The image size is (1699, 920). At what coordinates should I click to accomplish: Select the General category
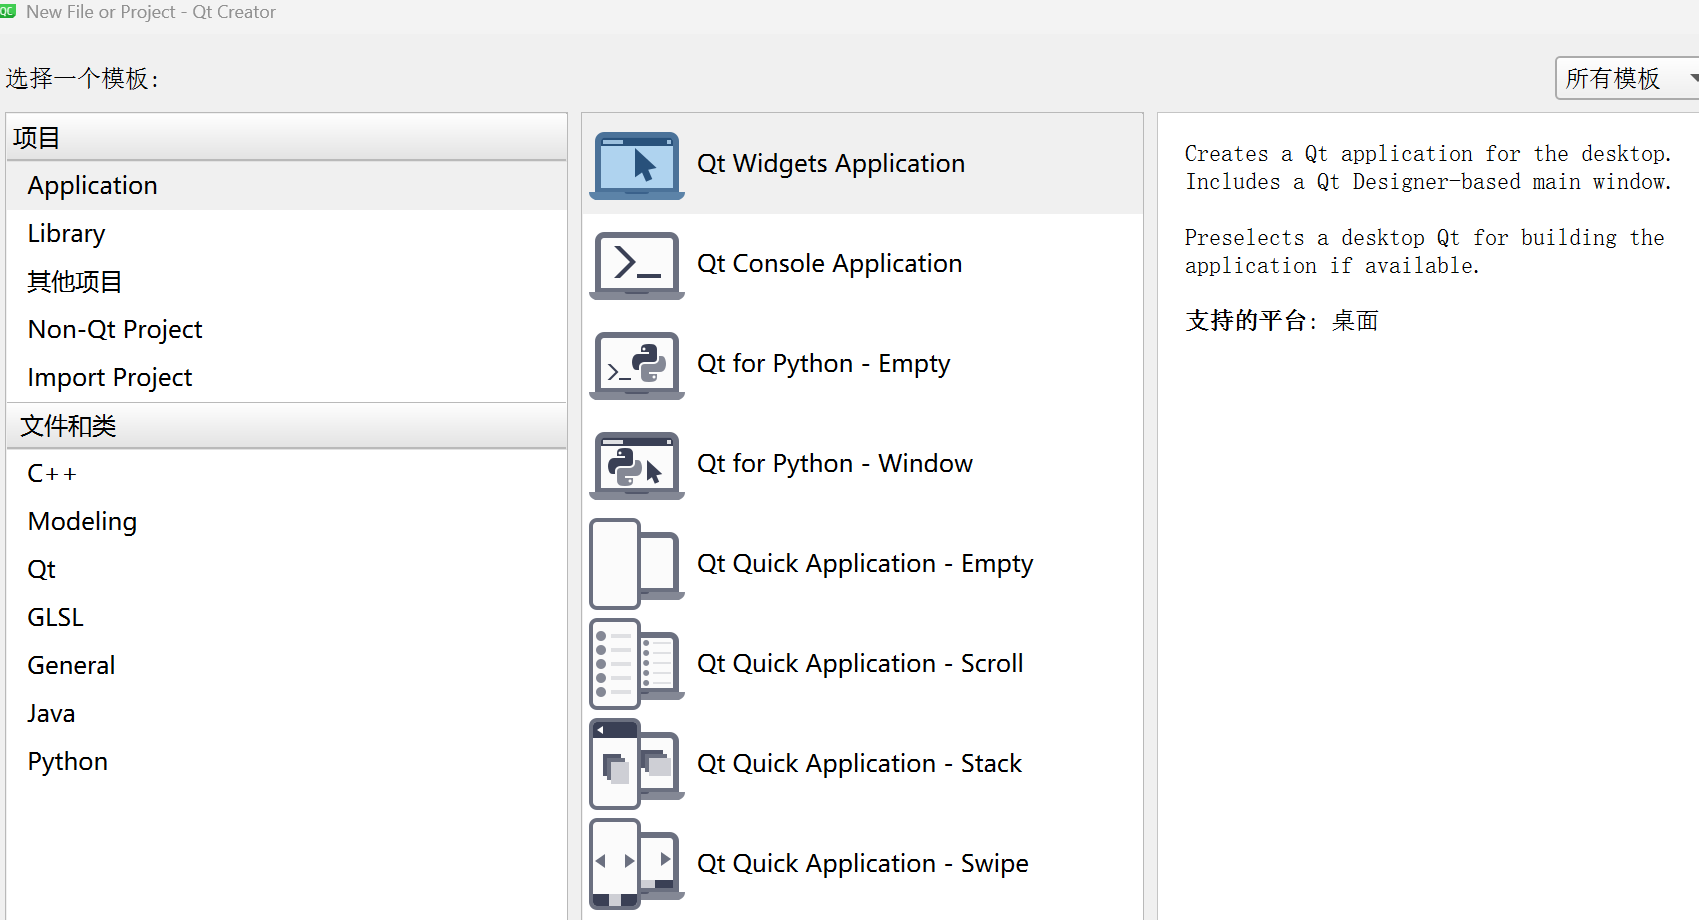click(x=286, y=666)
